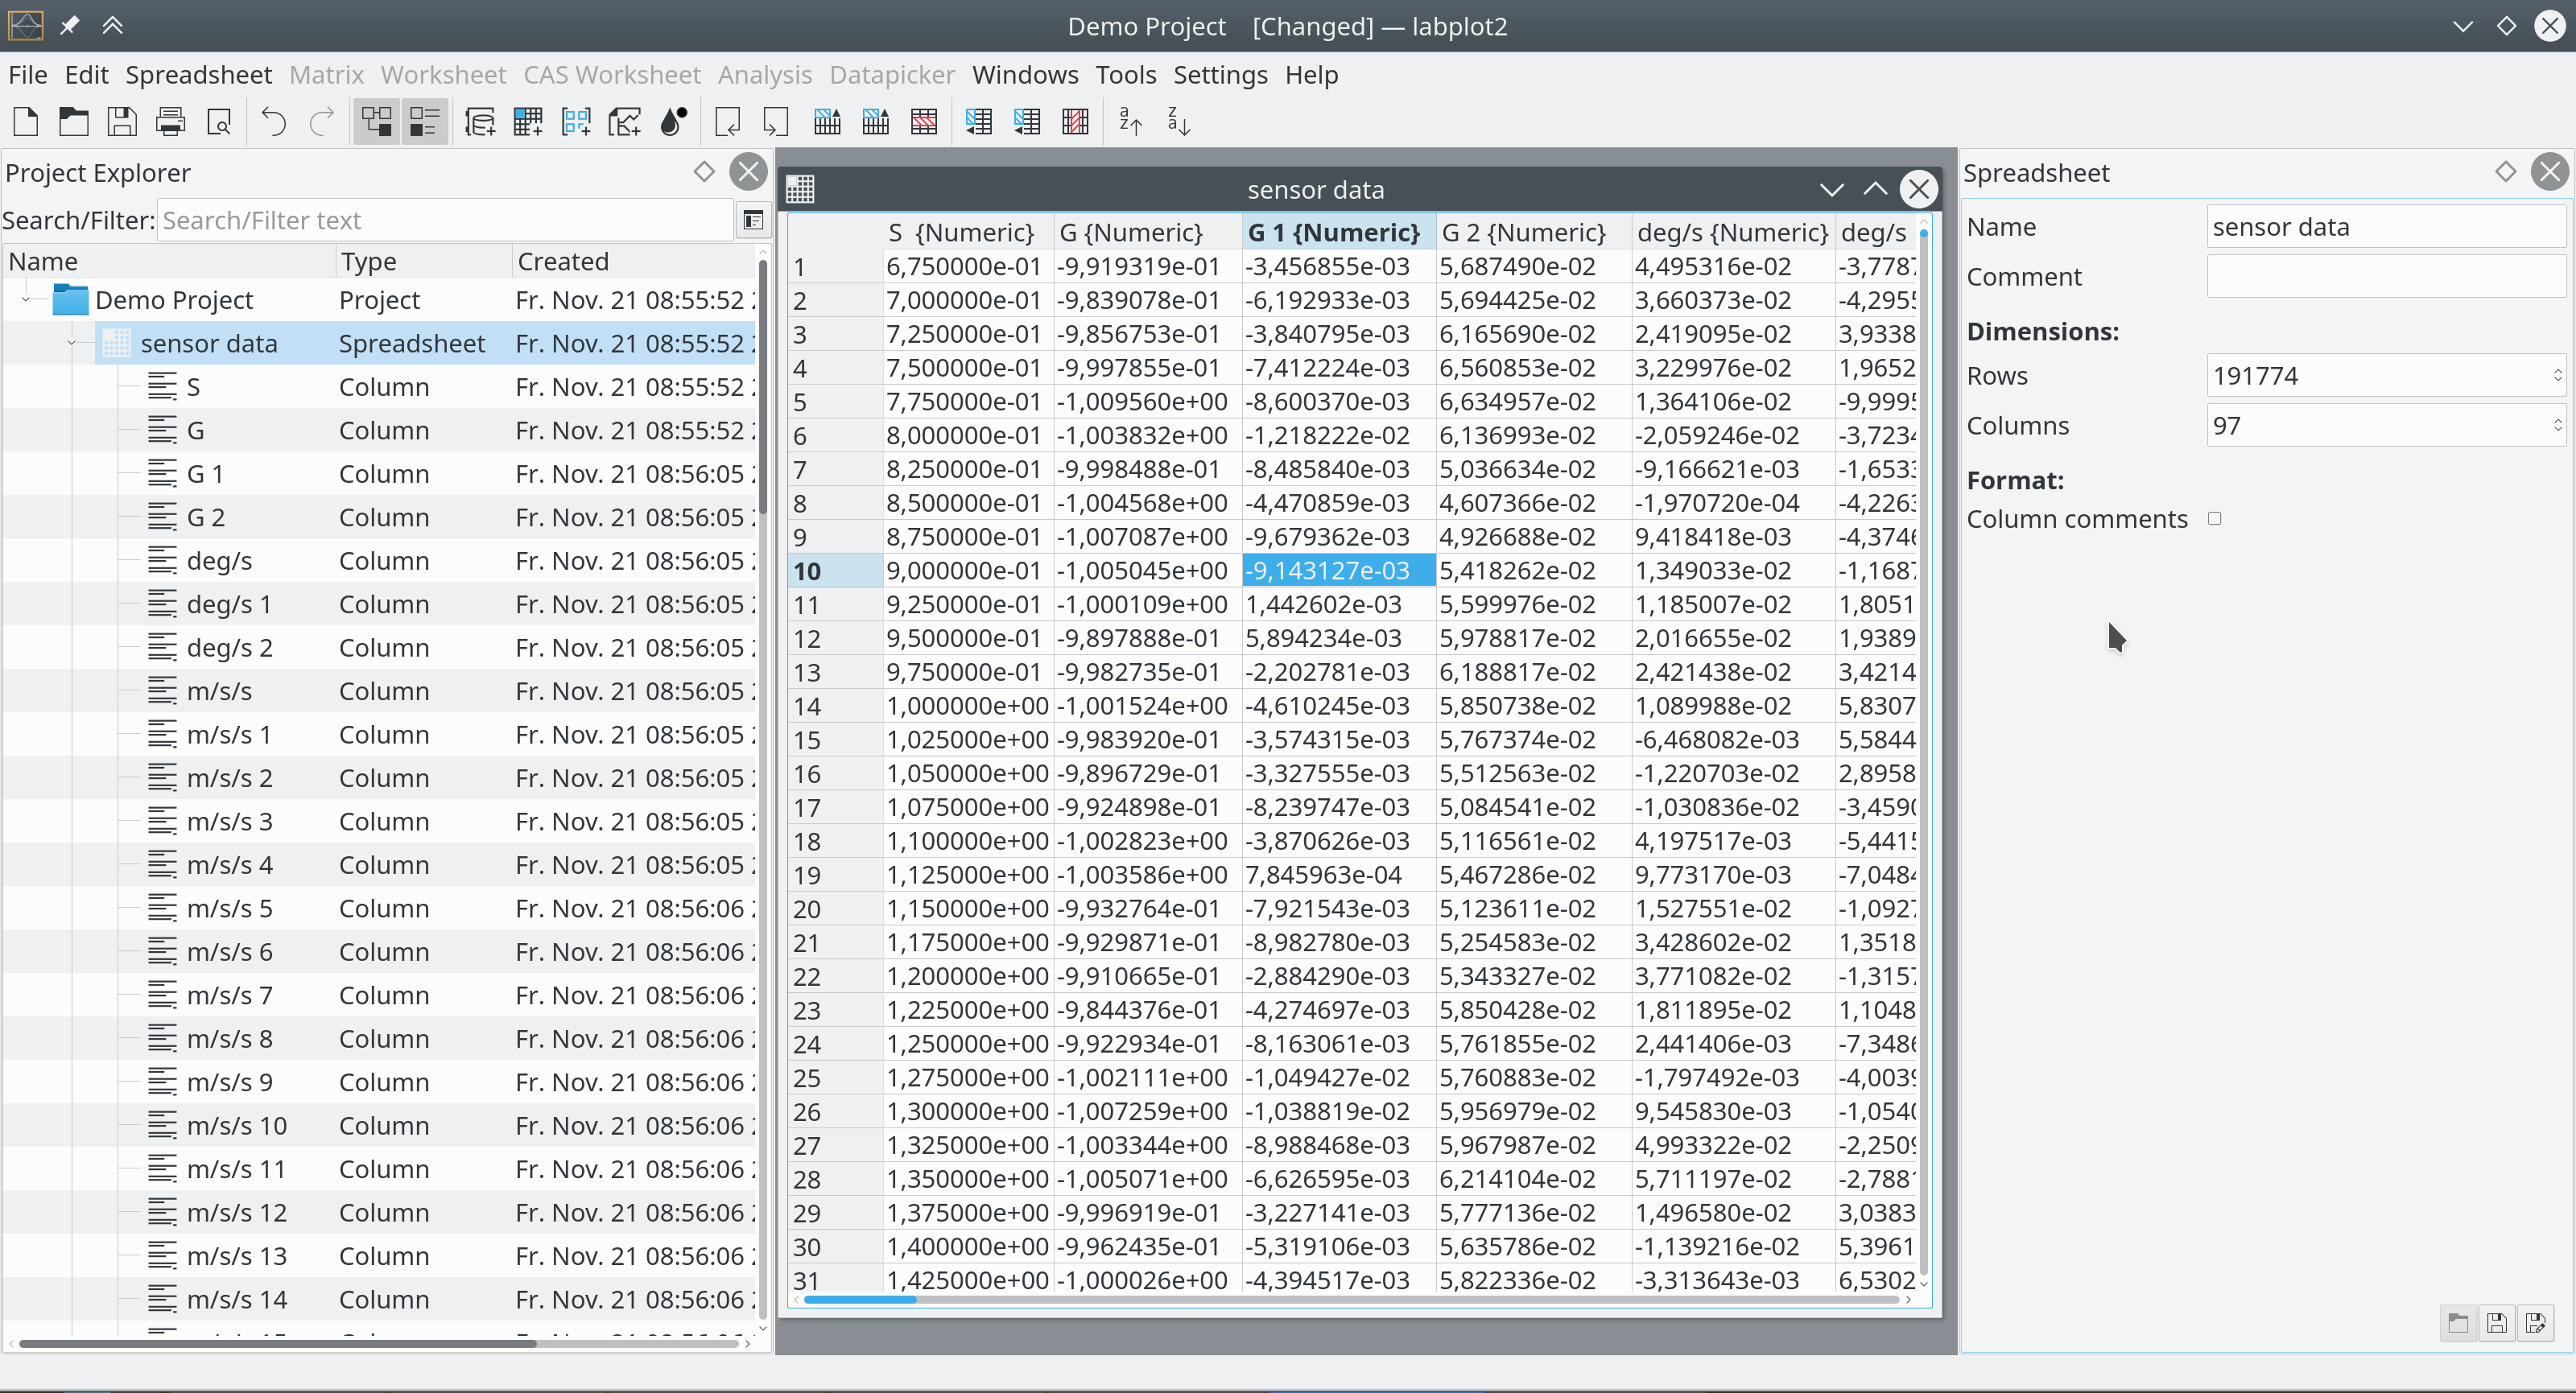Click the New project toolbar icon
Screen dimensions: 2576x1393
tap(26, 122)
